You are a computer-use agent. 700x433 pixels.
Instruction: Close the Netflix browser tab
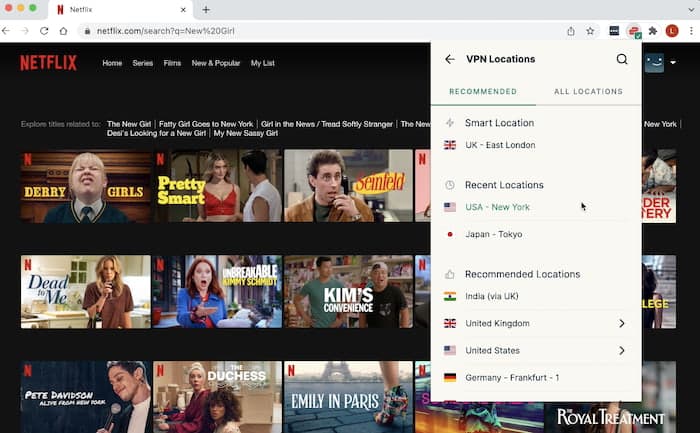pos(183,9)
